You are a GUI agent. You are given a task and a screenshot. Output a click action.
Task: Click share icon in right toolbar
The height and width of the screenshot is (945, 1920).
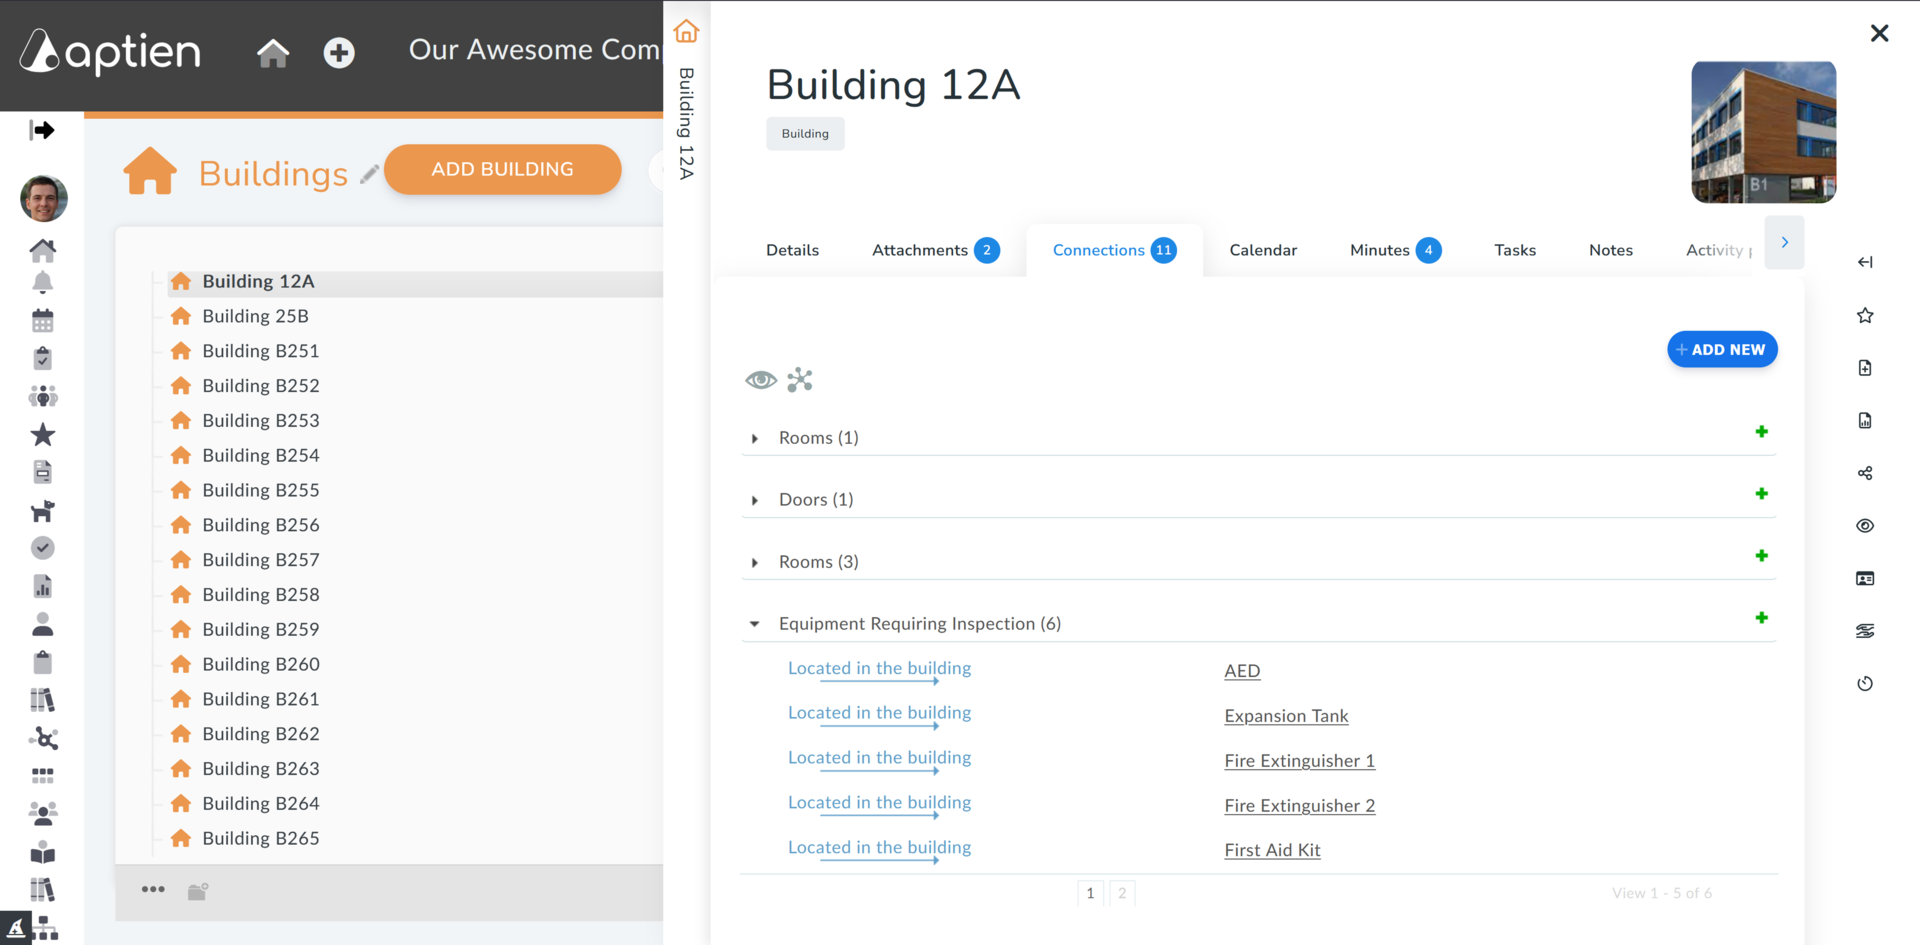click(x=1865, y=473)
